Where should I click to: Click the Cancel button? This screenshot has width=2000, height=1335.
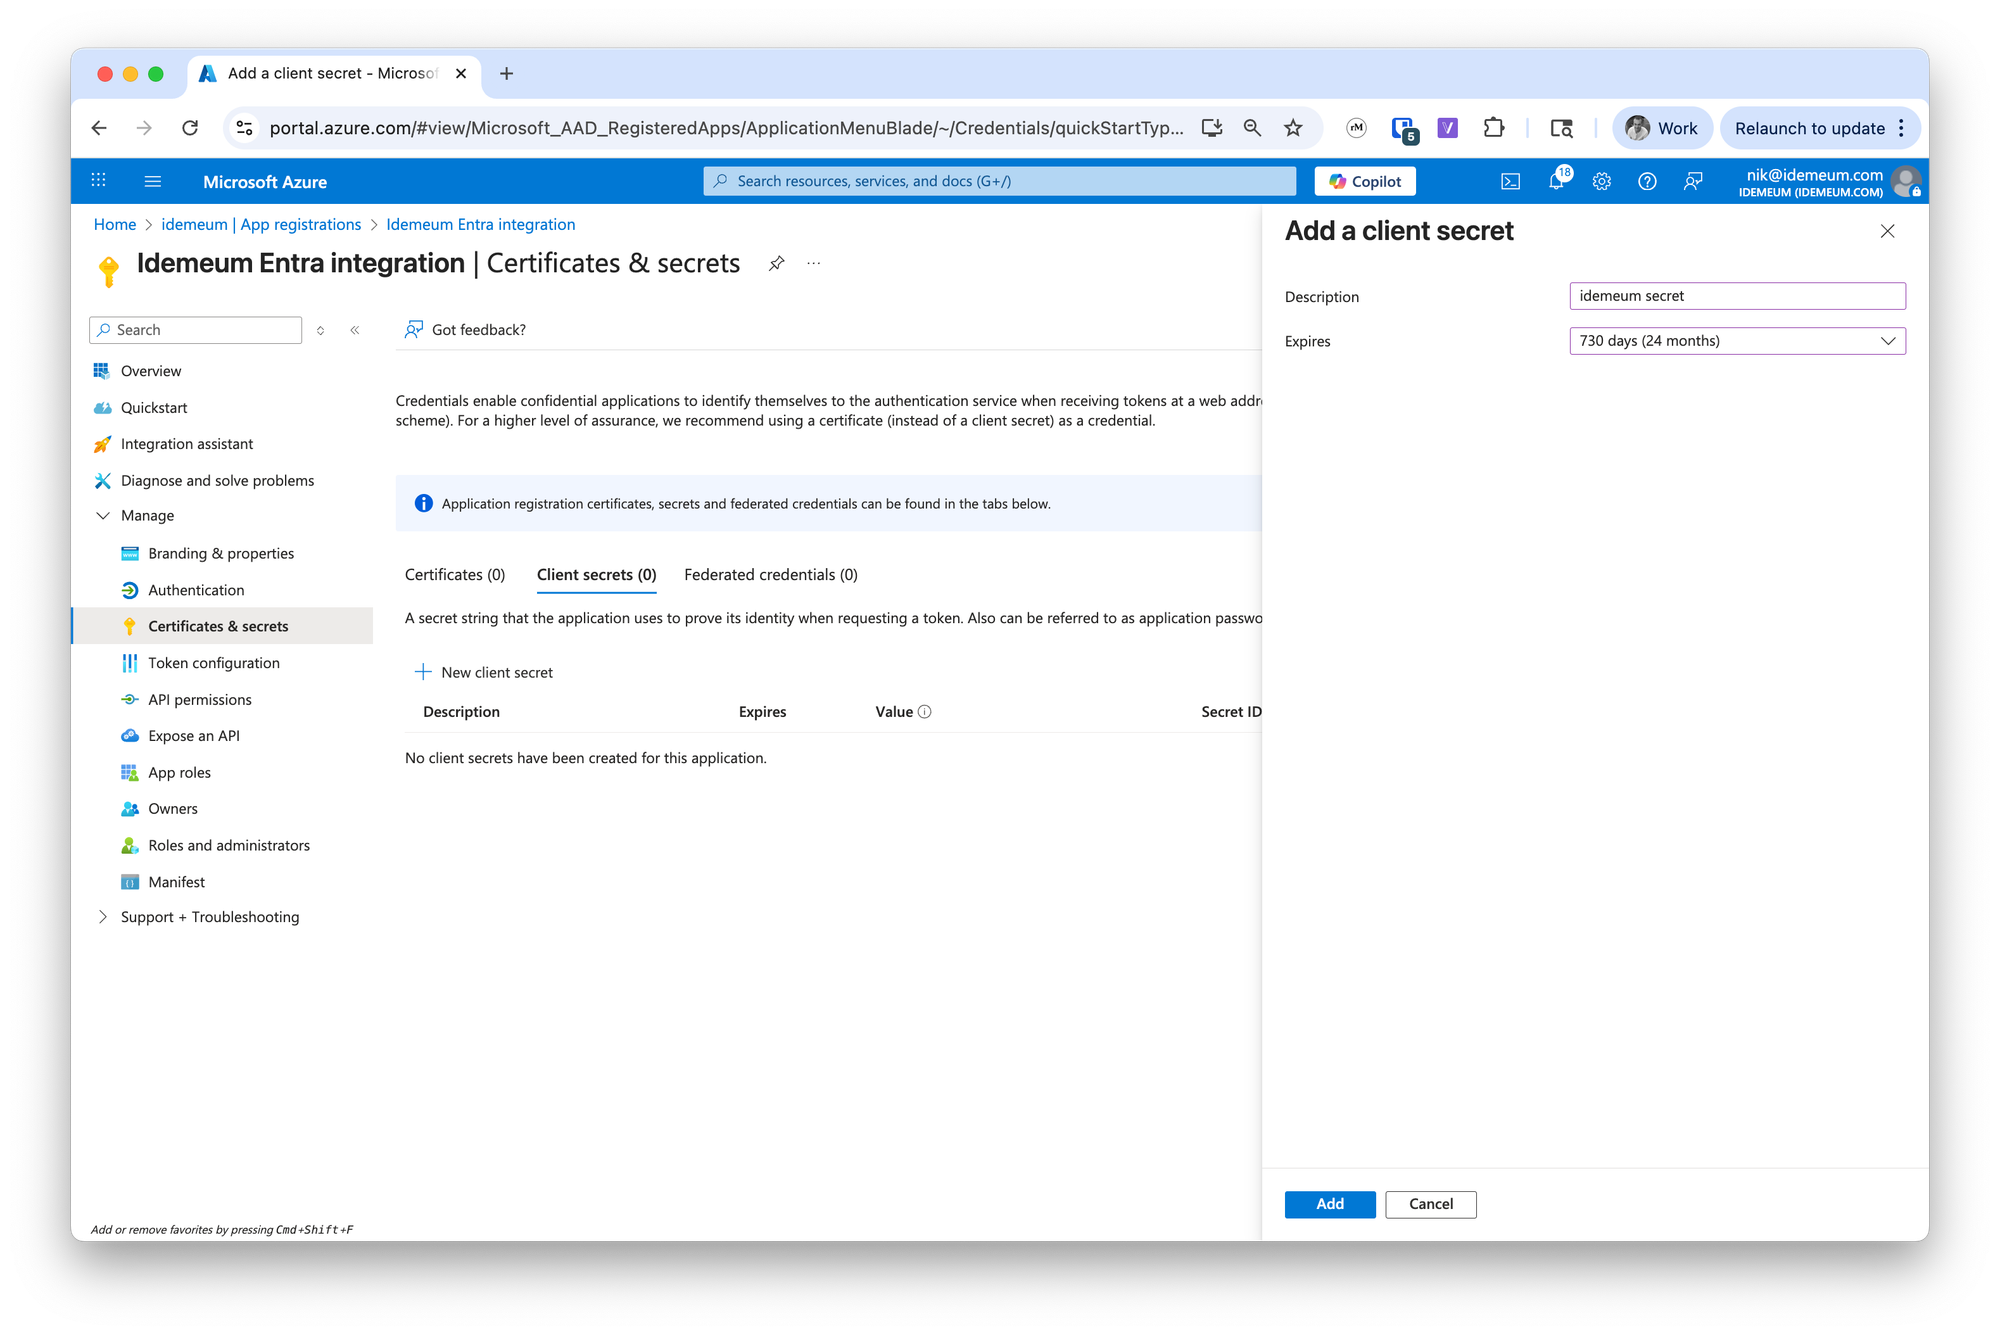(1431, 1204)
